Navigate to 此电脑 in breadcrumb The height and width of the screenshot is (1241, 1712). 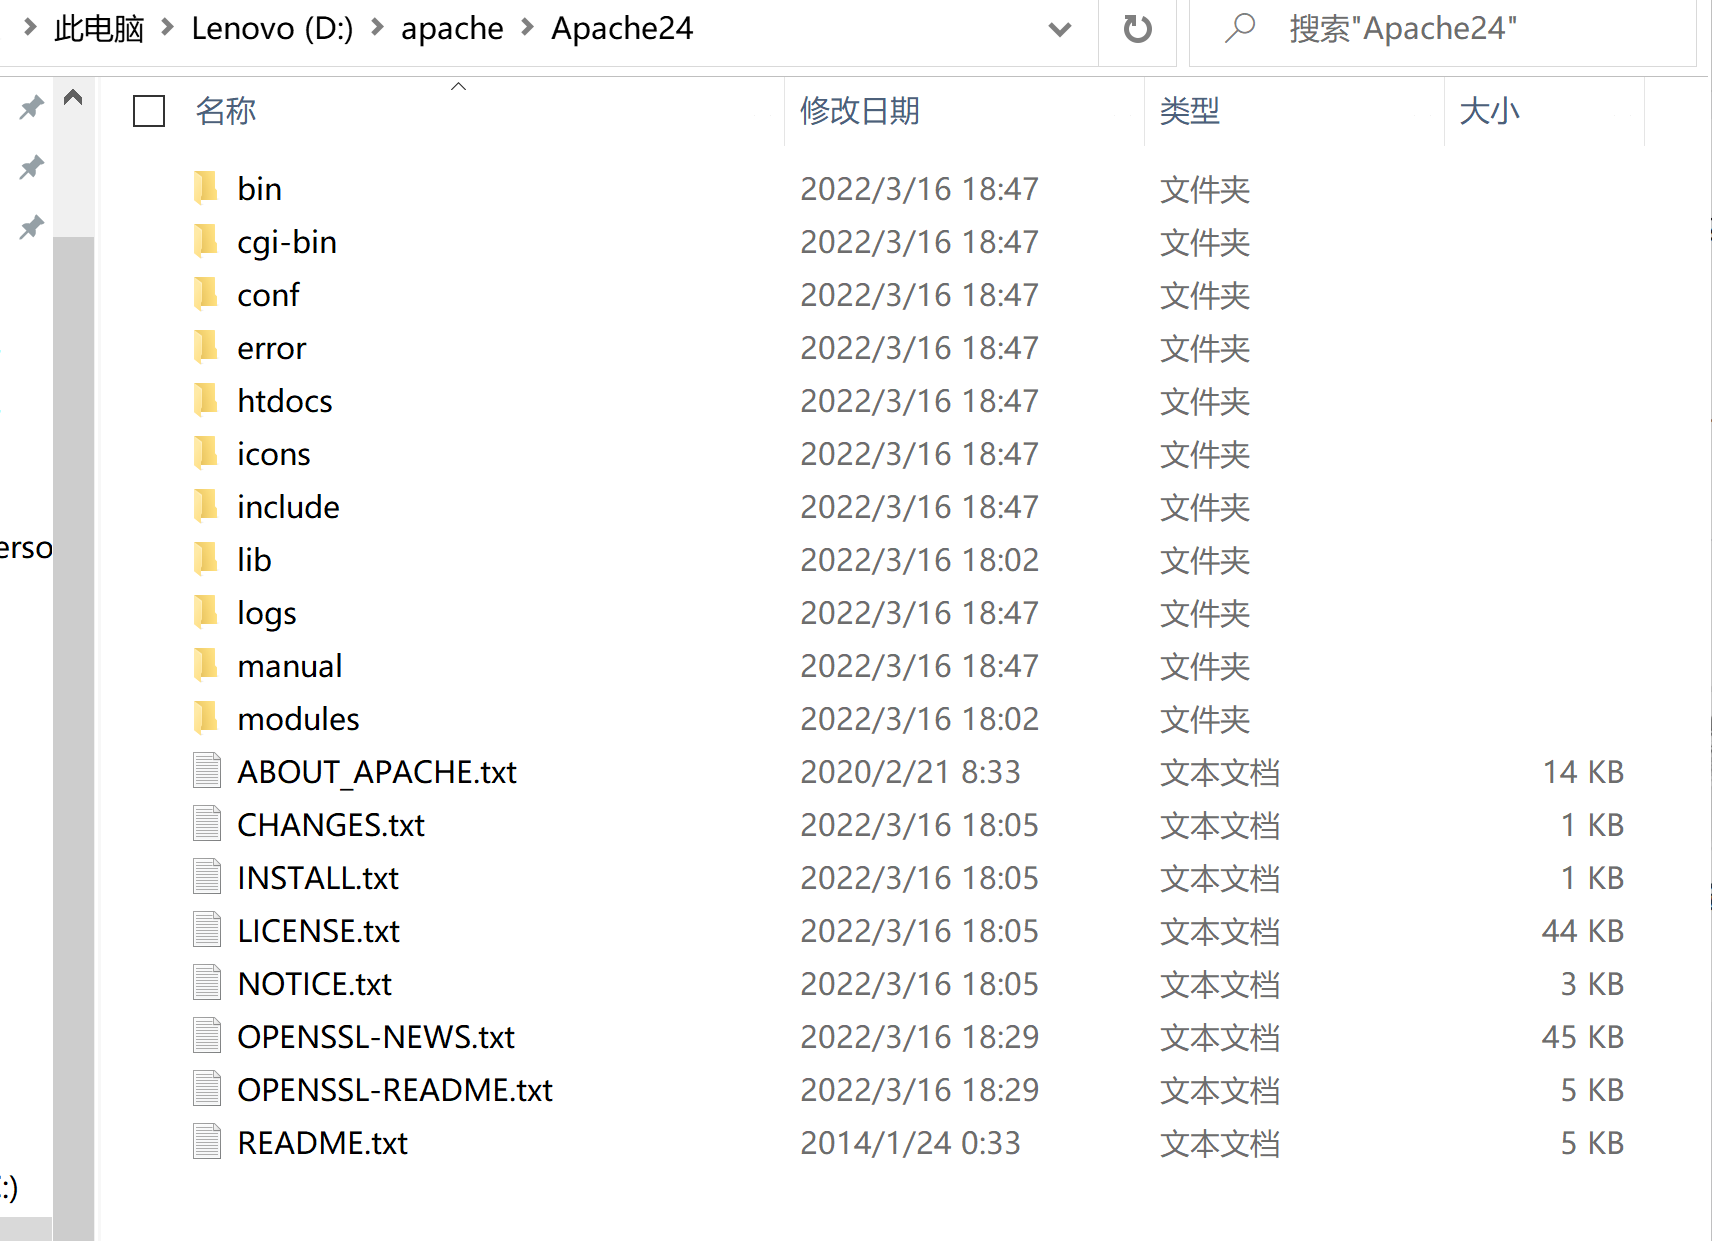(98, 28)
